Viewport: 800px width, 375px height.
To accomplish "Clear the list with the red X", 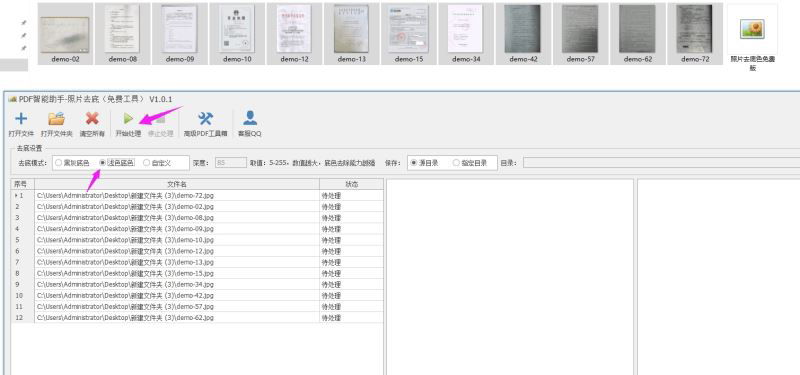I will click(92, 118).
